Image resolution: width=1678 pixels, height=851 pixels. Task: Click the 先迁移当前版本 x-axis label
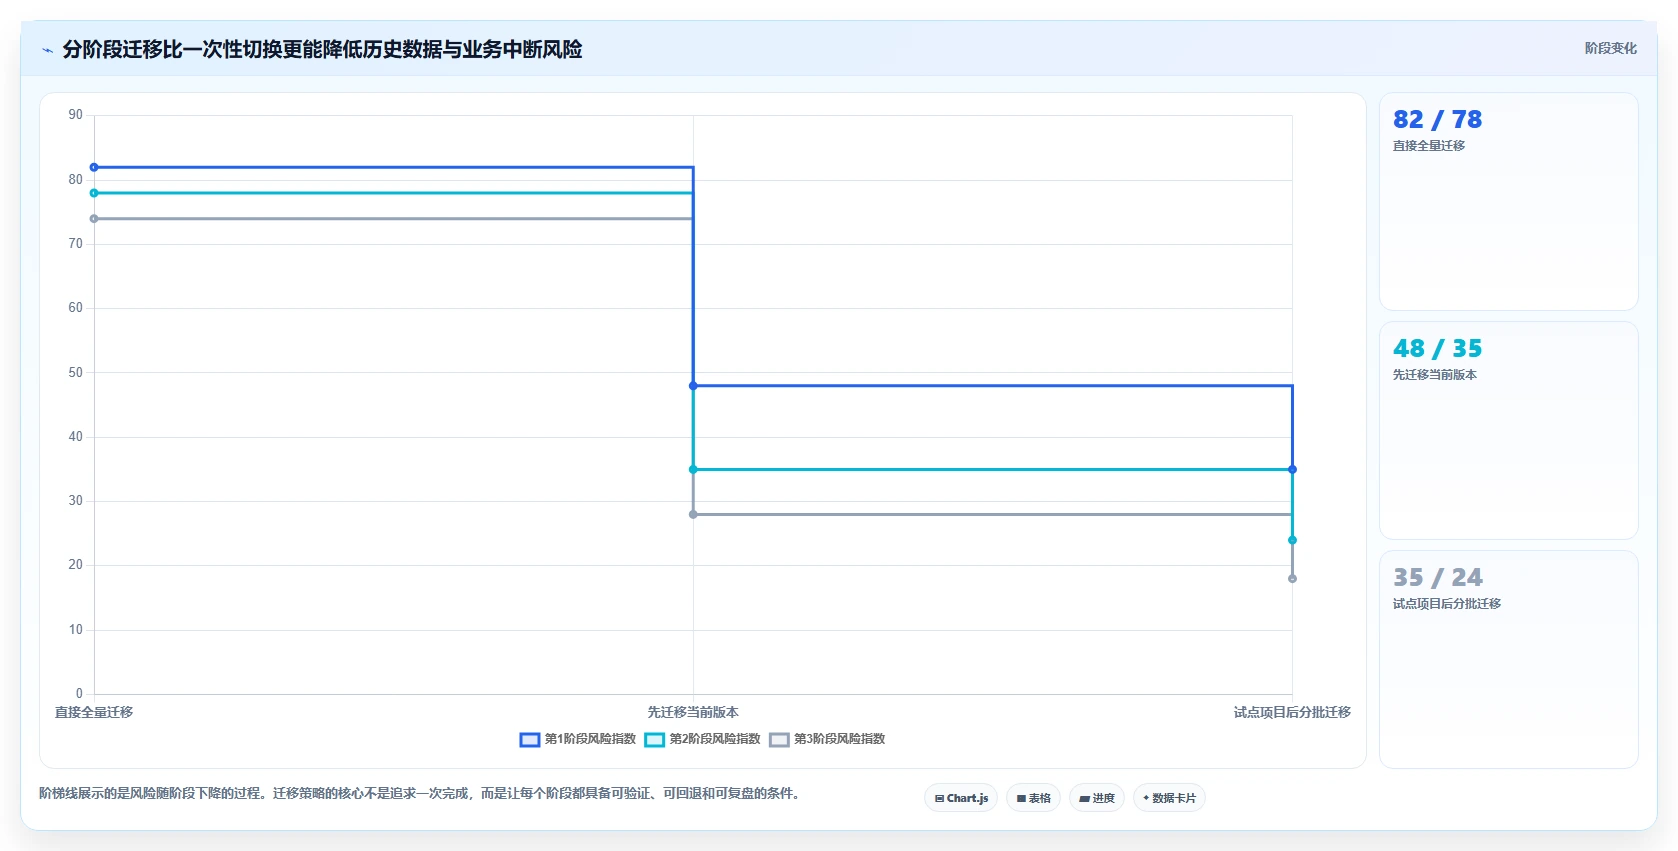[x=693, y=712]
